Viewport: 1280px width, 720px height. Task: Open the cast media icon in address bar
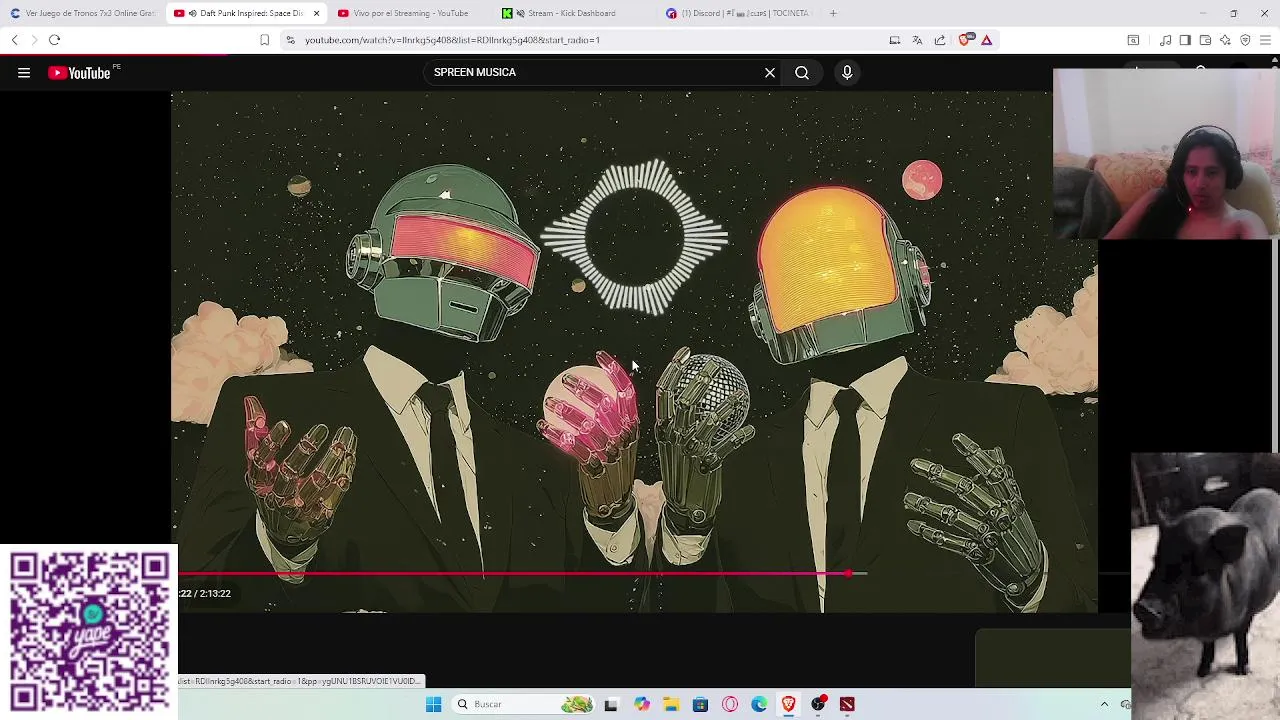click(894, 40)
